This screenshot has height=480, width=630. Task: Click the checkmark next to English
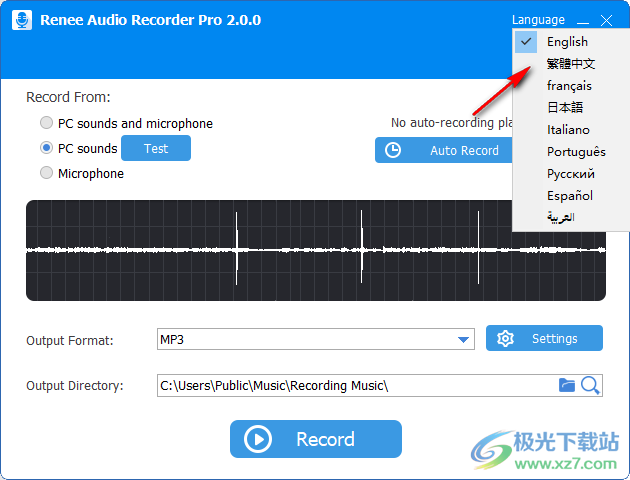[526, 42]
